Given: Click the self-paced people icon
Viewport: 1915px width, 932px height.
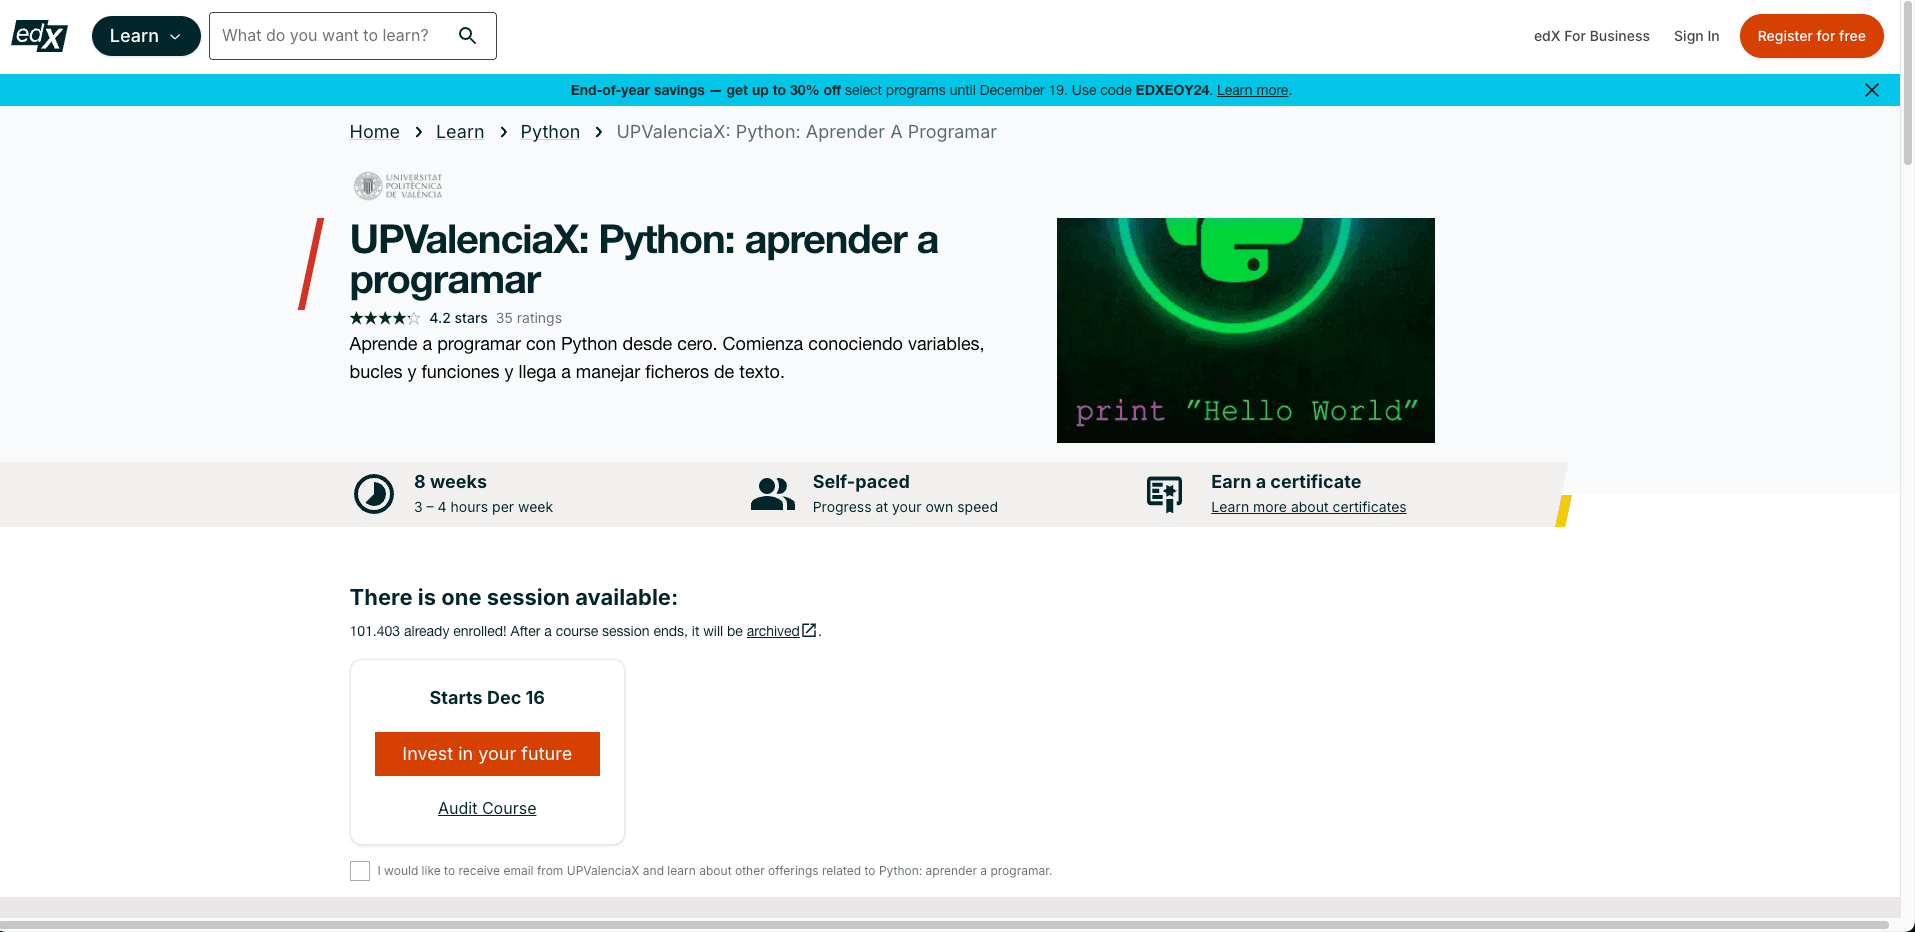Looking at the screenshot, I should pyautogui.click(x=773, y=494).
